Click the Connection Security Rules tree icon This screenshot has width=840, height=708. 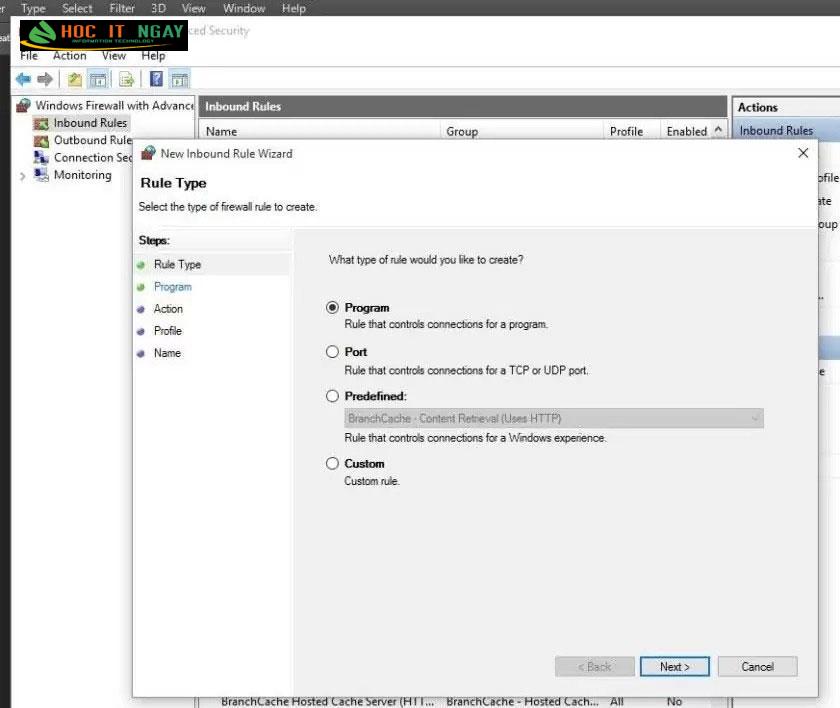pyautogui.click(x=41, y=157)
